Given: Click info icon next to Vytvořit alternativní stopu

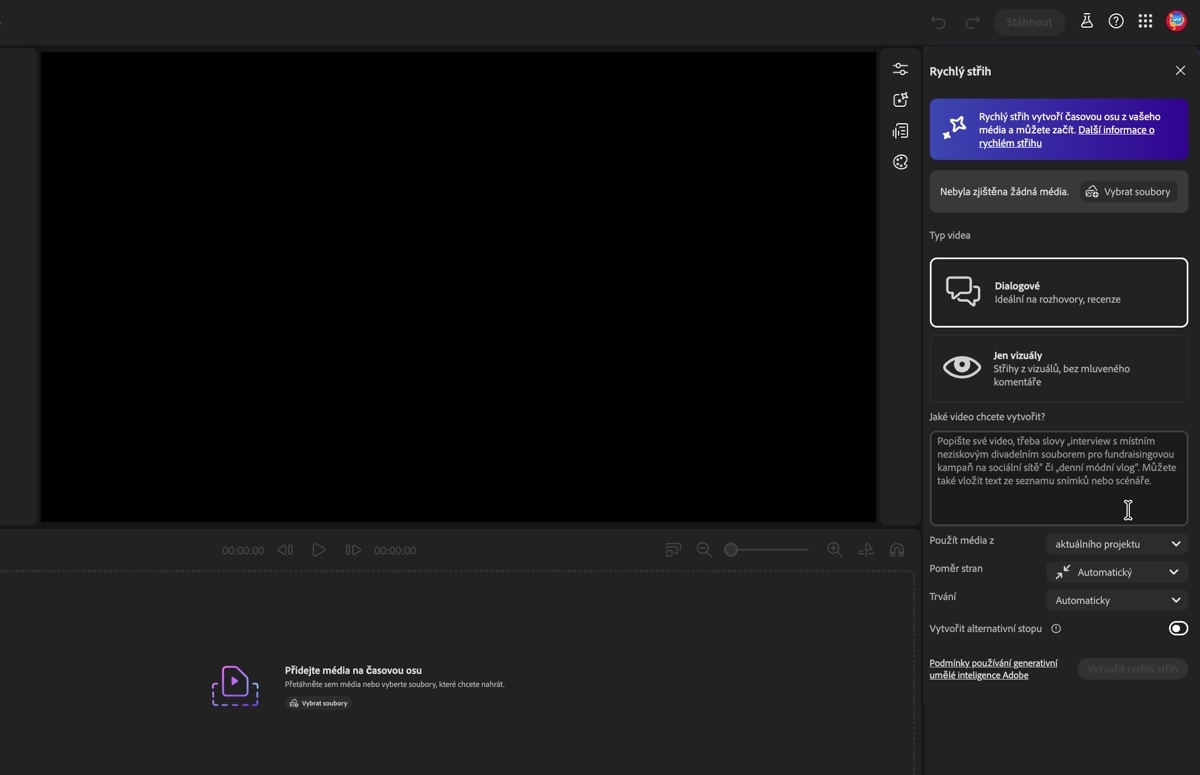Looking at the screenshot, I should click(1056, 629).
